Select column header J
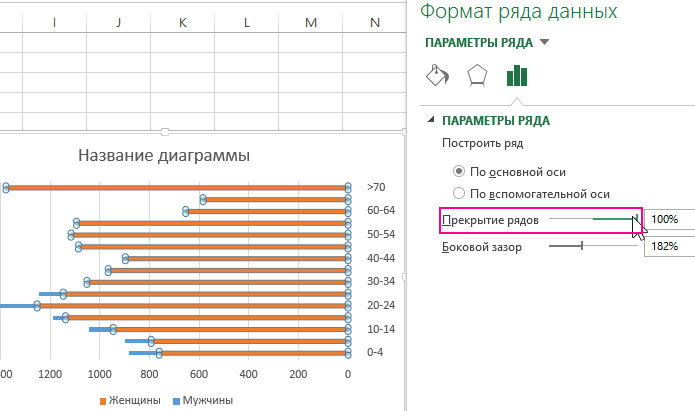The width and height of the screenshot is (695, 411). (x=118, y=23)
